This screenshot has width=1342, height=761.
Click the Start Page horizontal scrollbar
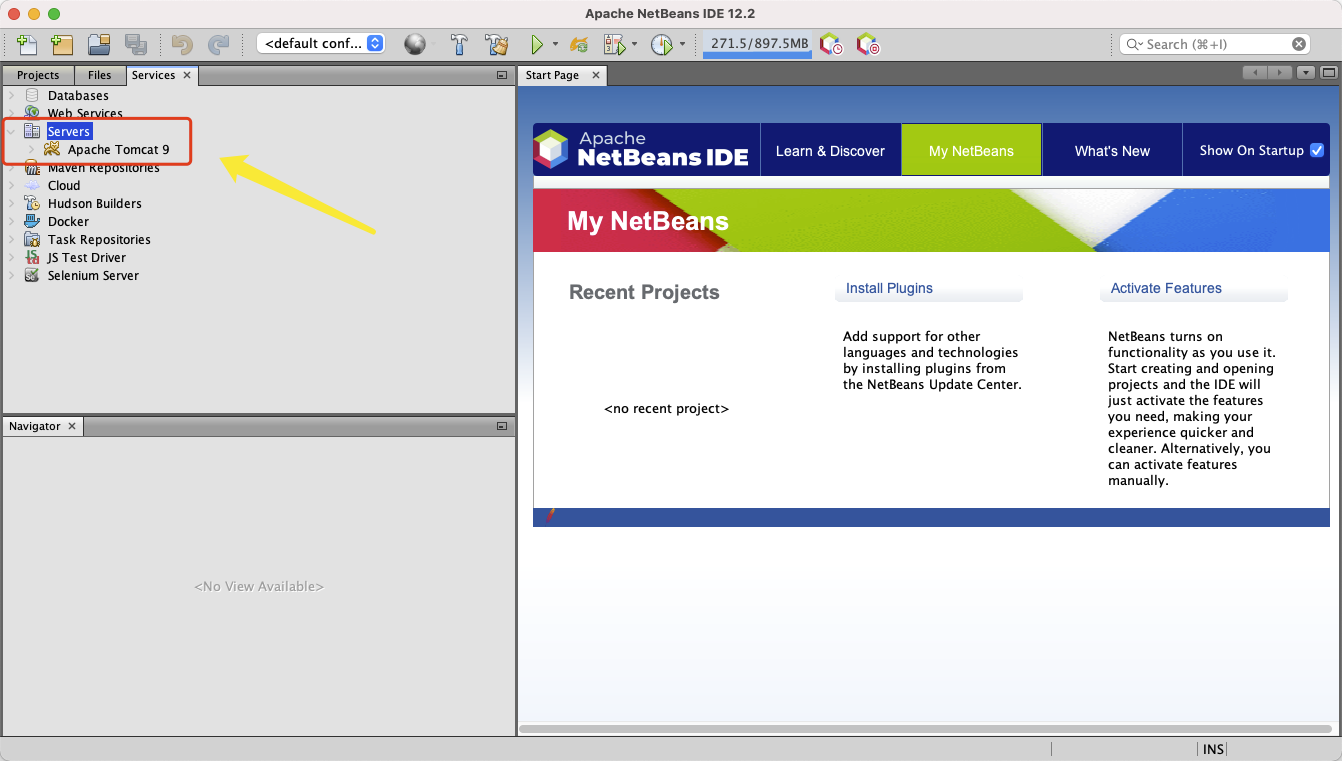[925, 729]
